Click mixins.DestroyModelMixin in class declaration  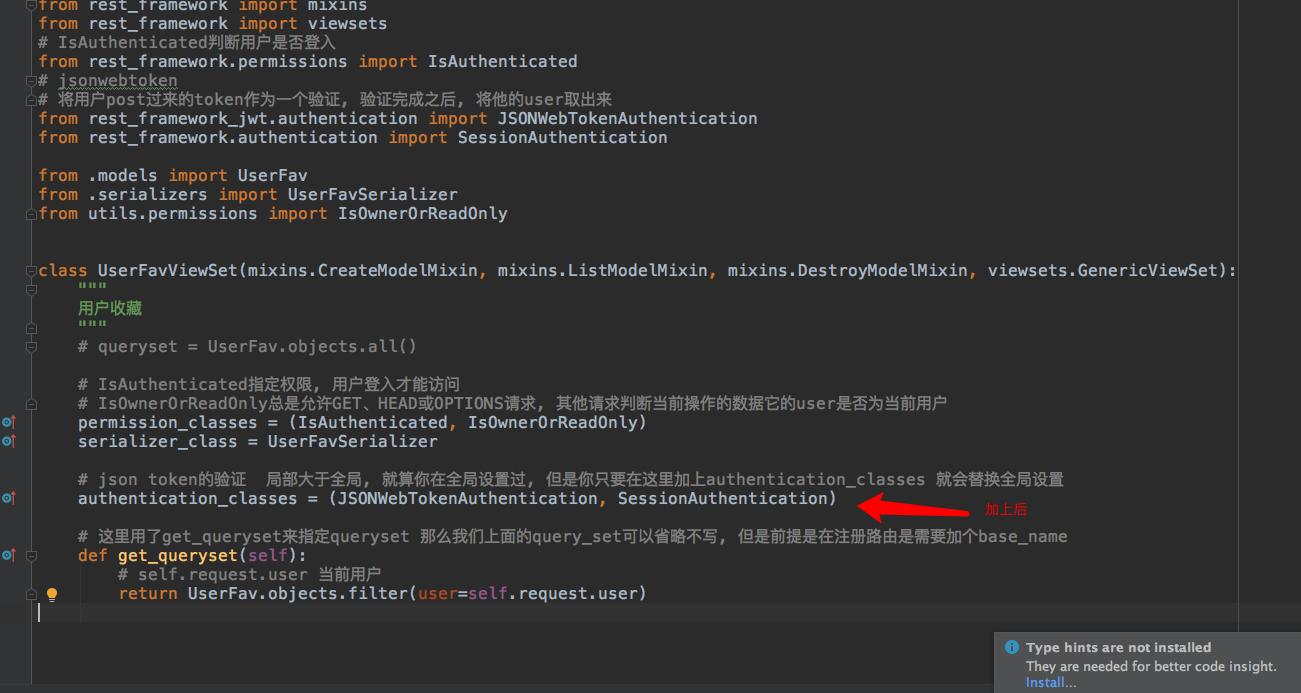pyautogui.click(x=847, y=270)
